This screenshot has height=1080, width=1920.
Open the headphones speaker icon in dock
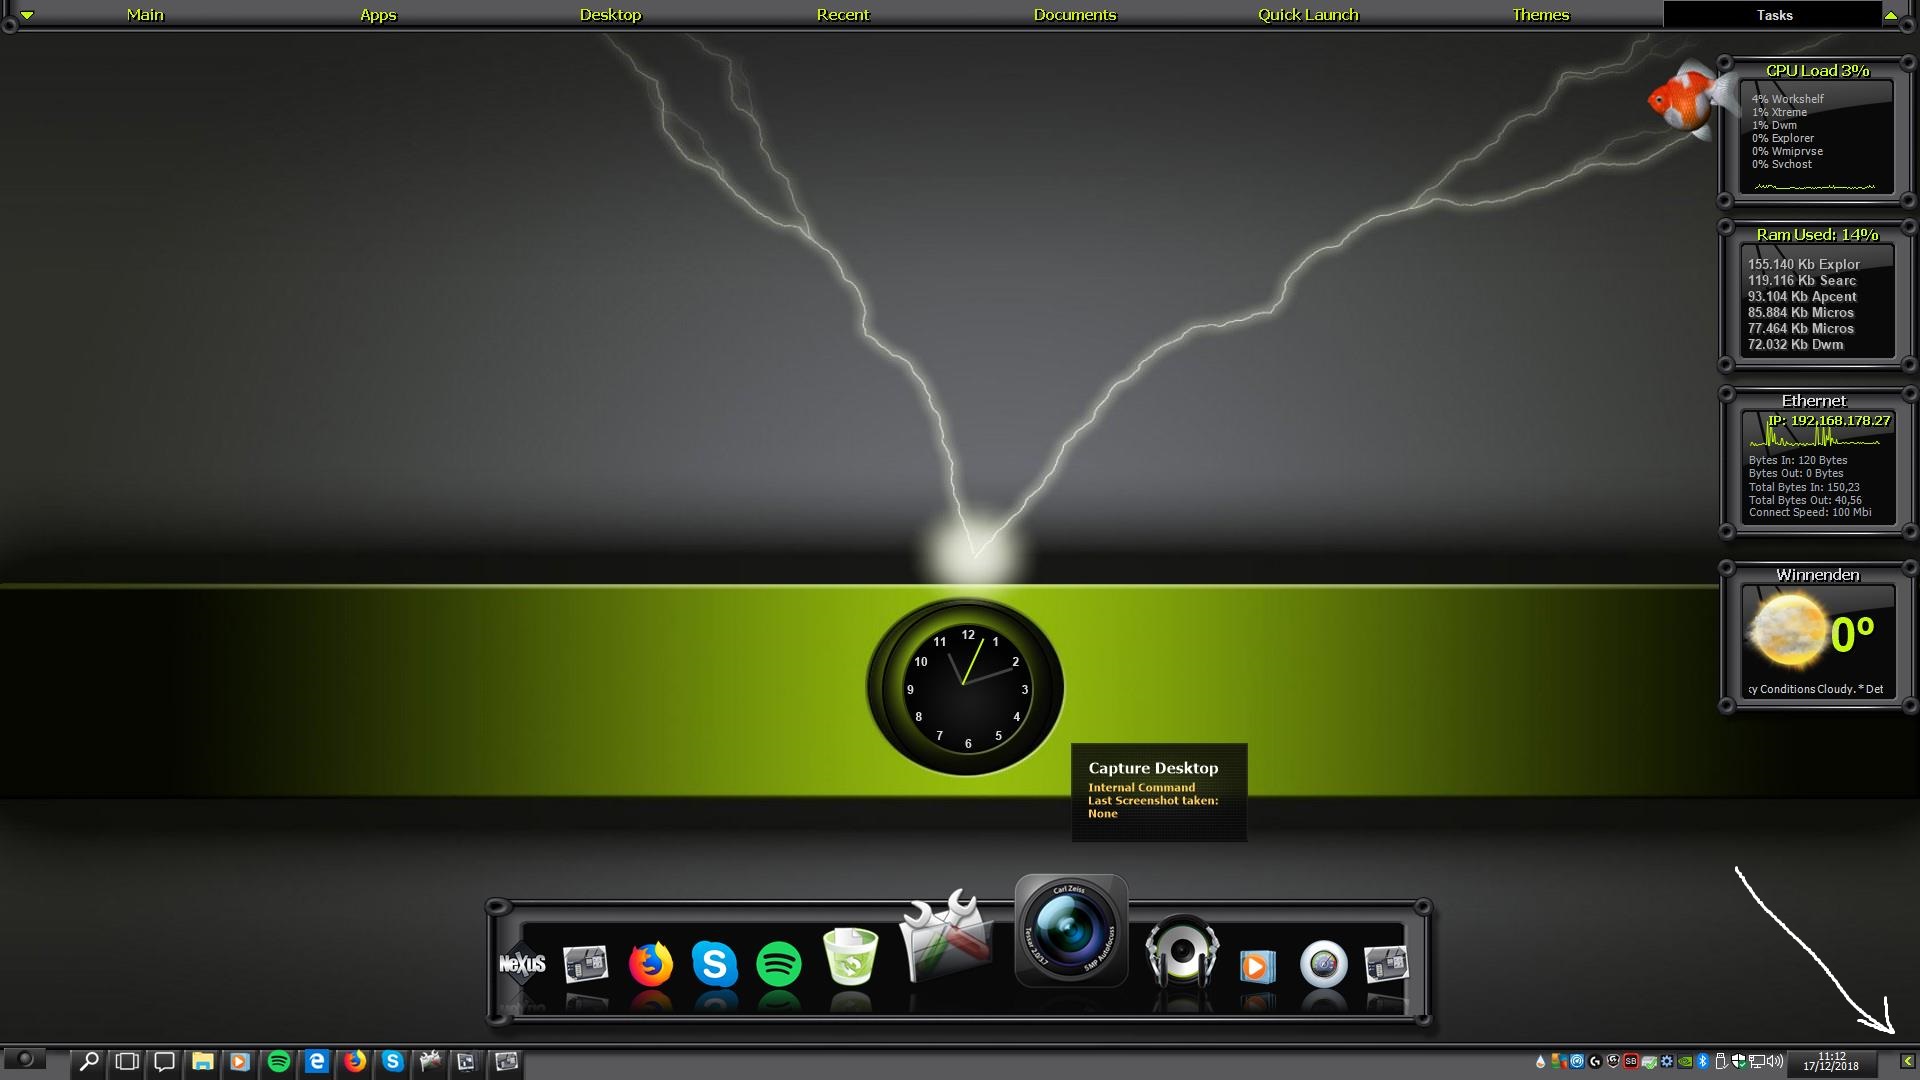1181,953
